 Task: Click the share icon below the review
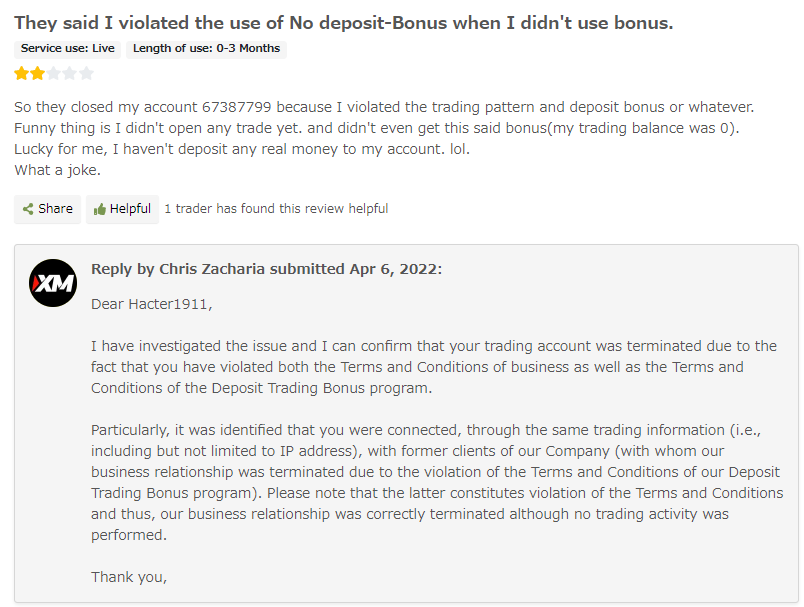[x=28, y=209]
